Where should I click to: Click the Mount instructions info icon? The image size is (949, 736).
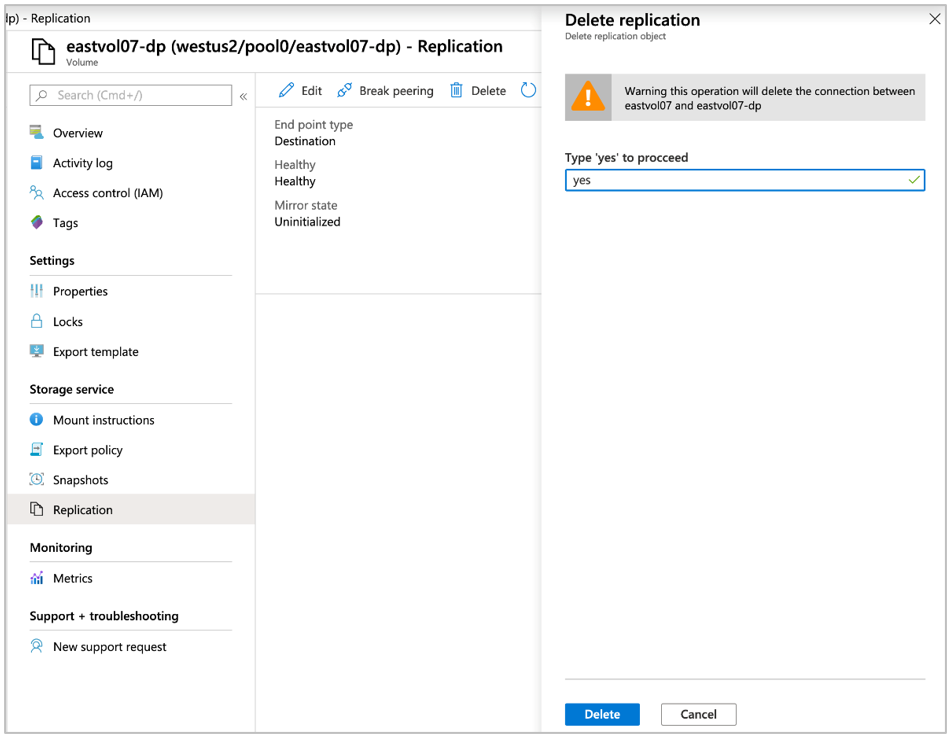click(x=36, y=419)
